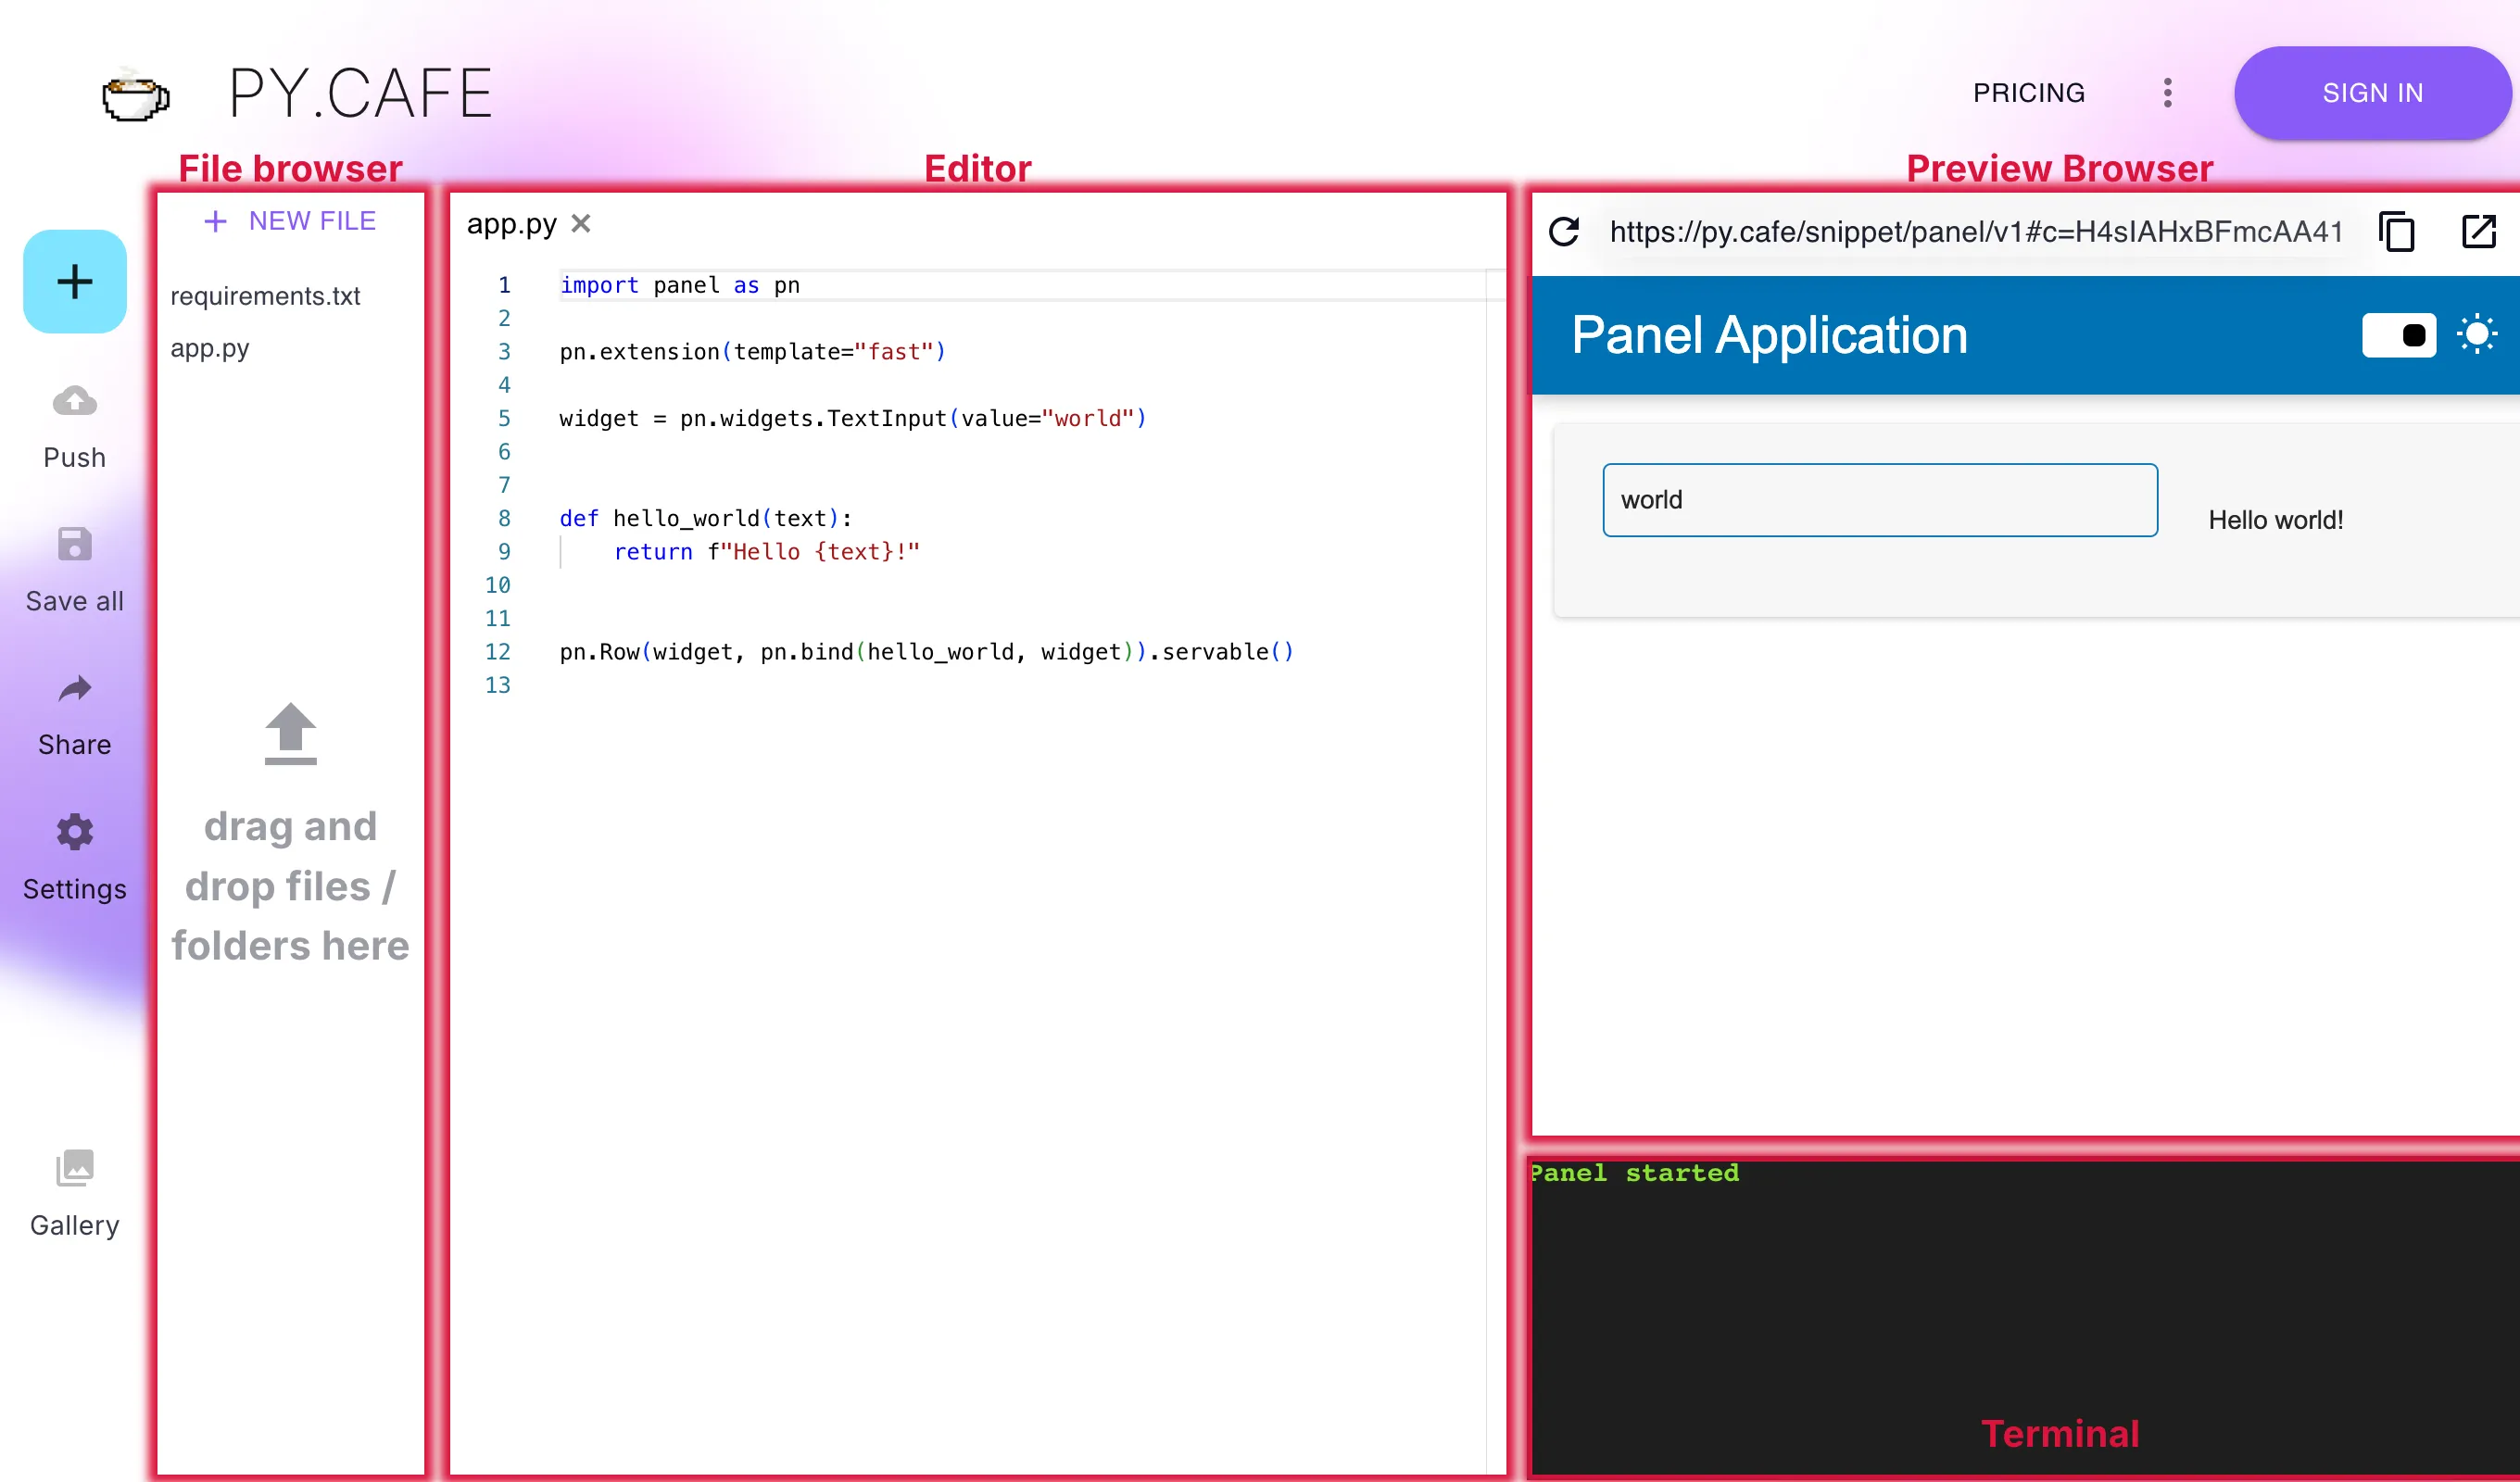The image size is (2520, 1482).
Task: Click the Save all floppy disk icon
Action: coord(75,545)
